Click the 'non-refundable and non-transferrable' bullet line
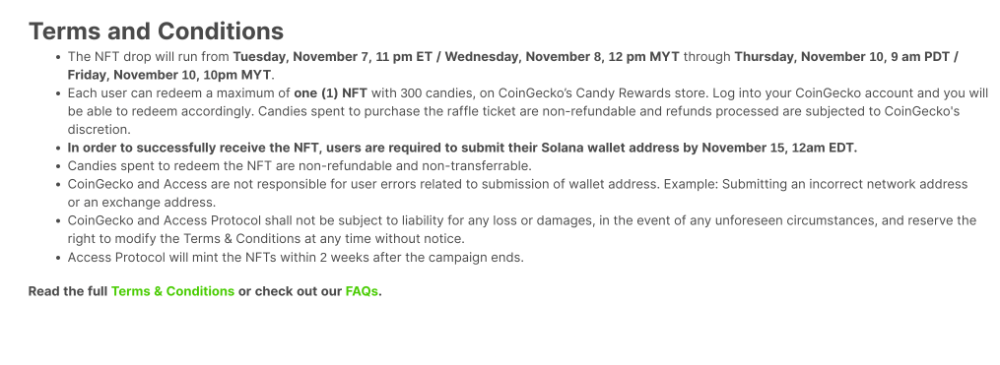The height and width of the screenshot is (365, 1000). (x=300, y=167)
